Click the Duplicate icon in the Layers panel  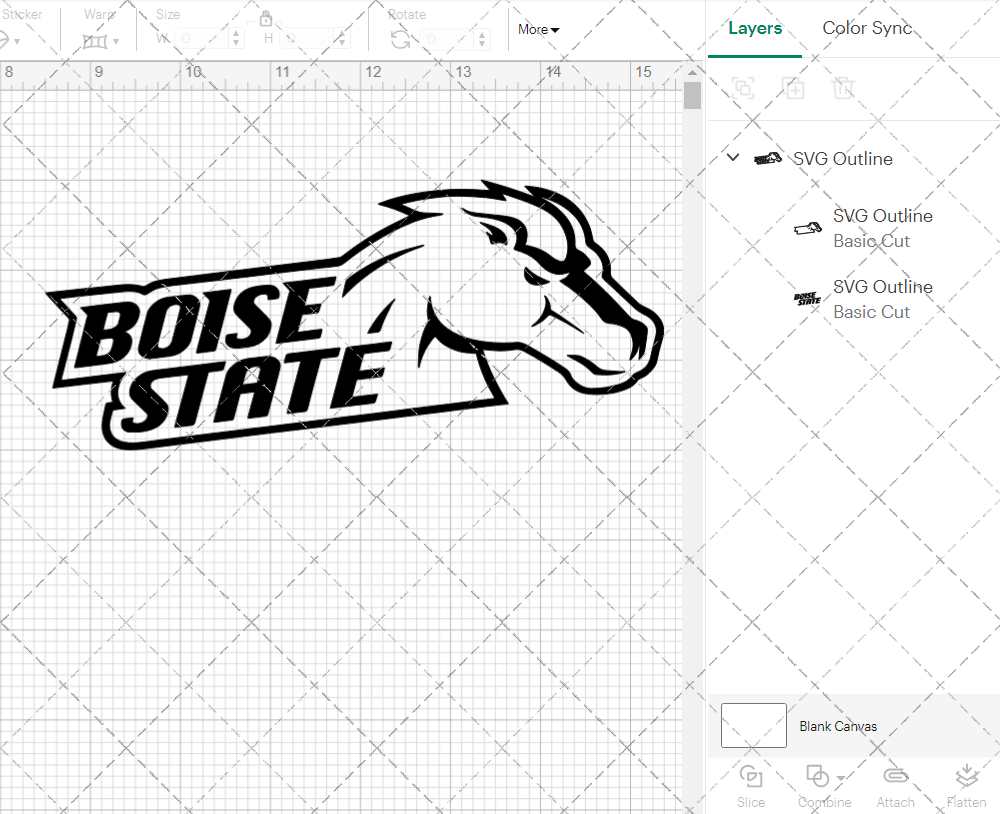pos(793,88)
